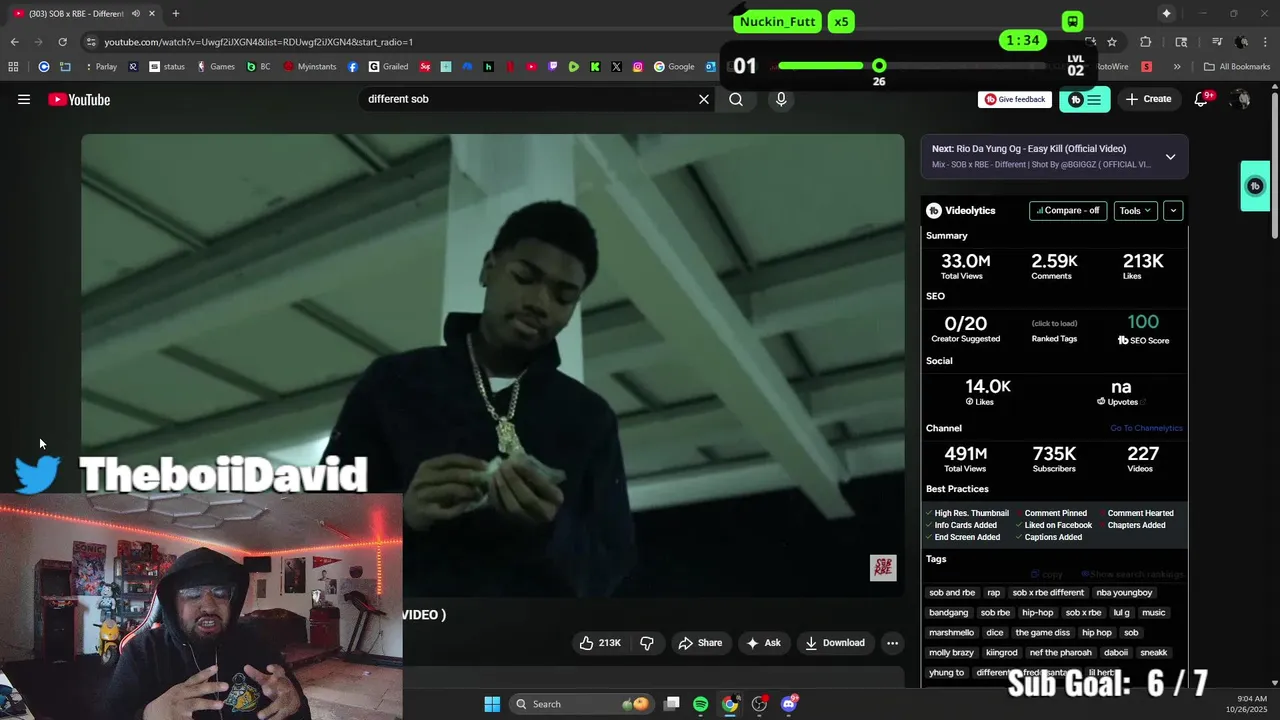Clear the YouTube search box text
The height and width of the screenshot is (720, 1280).
704,99
